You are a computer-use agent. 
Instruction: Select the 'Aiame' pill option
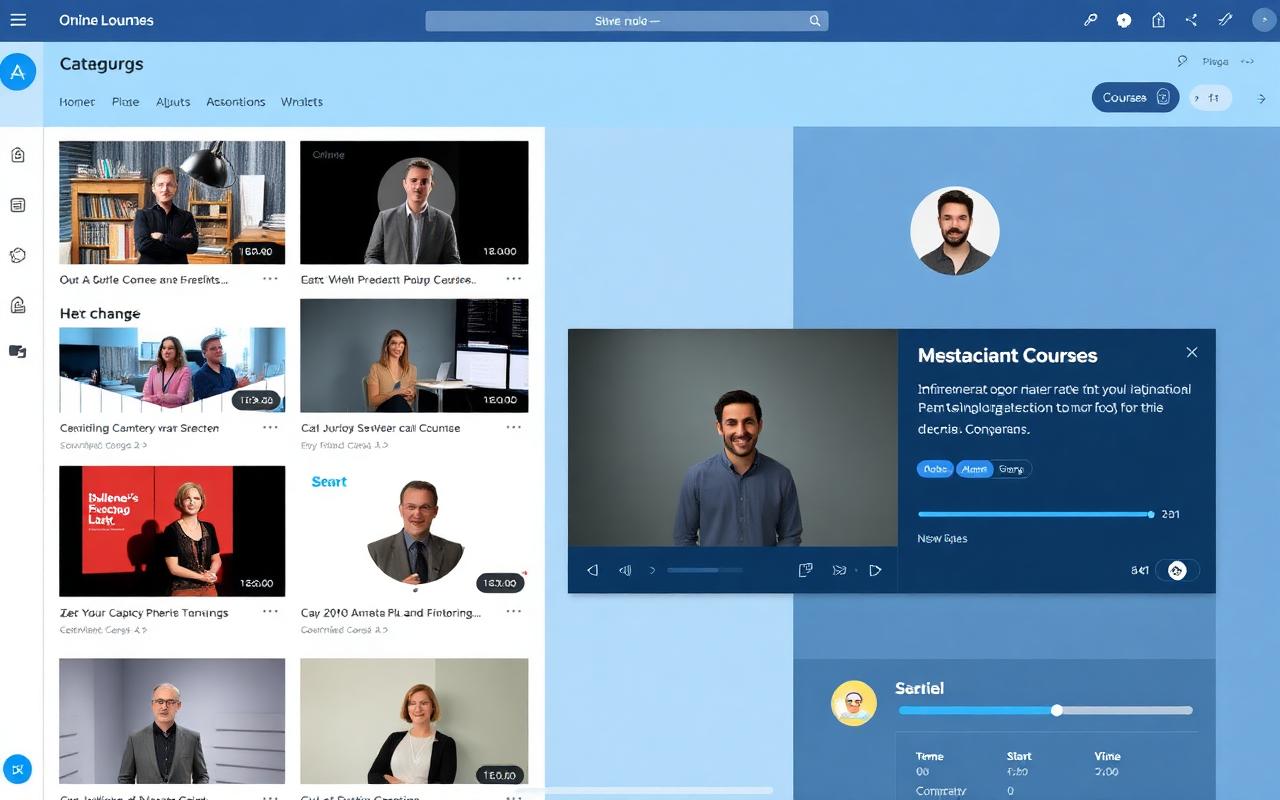(974, 468)
